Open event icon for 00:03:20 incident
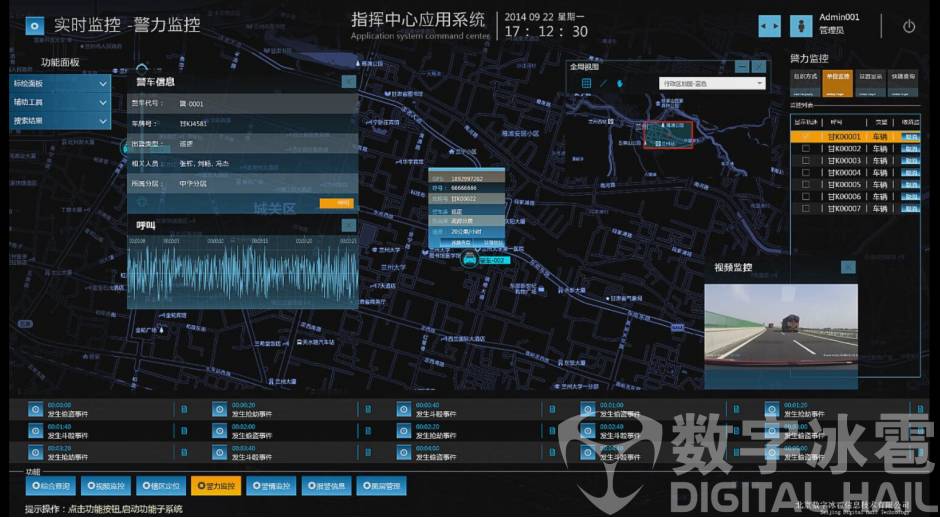940x518 pixels. [35, 452]
